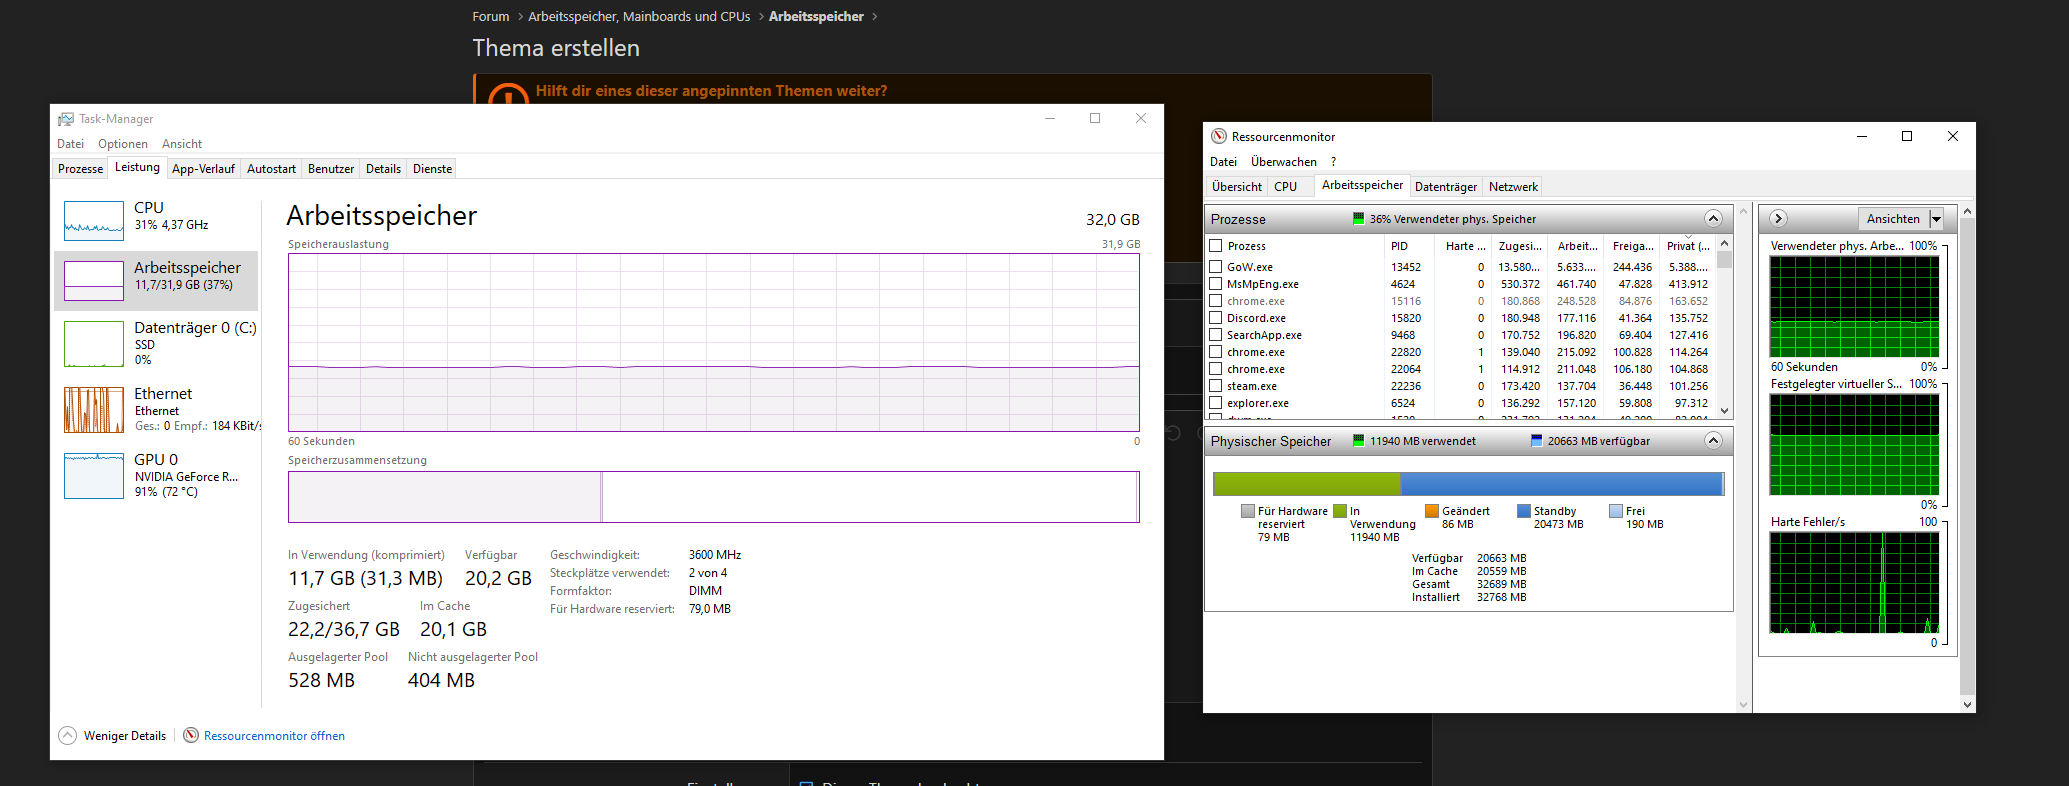The width and height of the screenshot is (2069, 786).
Task: Click blue square beside 20663 MB verfügbar
Action: 1536,441
